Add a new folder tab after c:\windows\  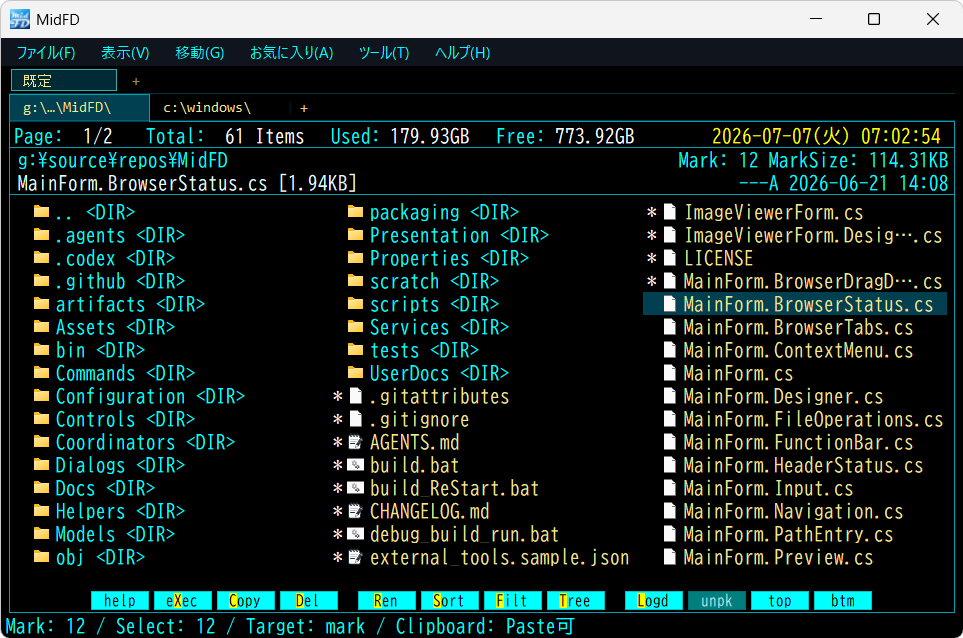tap(303, 108)
